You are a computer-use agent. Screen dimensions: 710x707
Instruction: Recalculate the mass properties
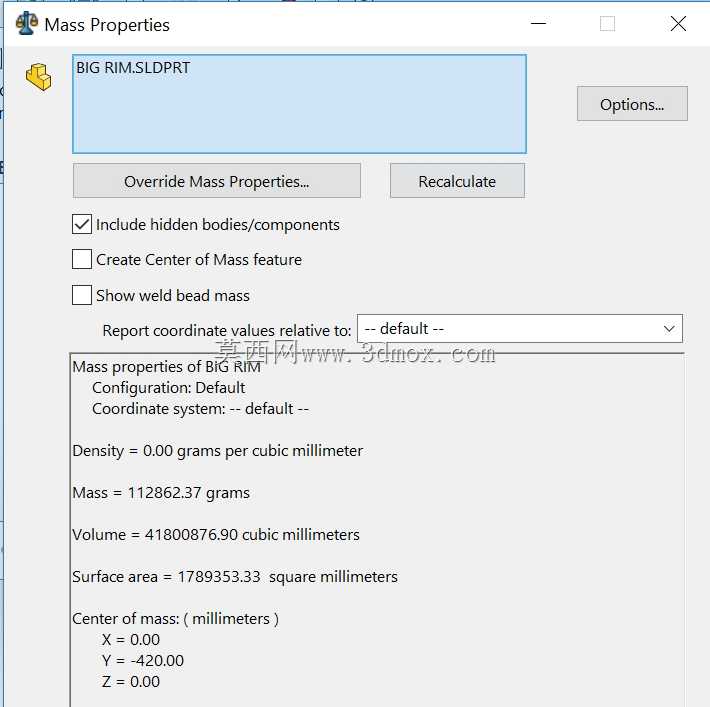tap(457, 181)
